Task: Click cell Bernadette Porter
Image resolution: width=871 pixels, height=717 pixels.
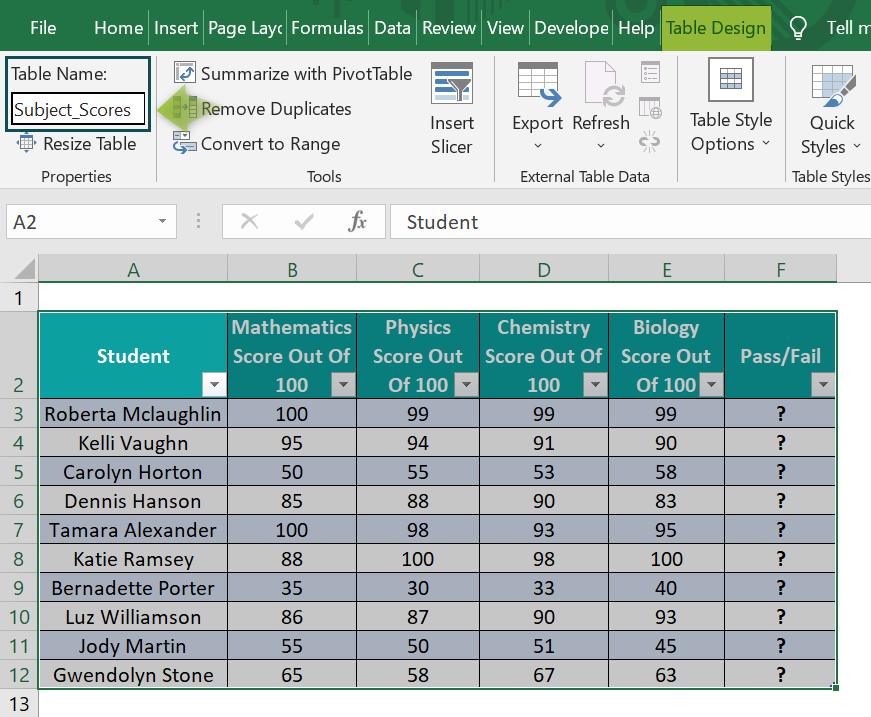Action: click(x=133, y=588)
